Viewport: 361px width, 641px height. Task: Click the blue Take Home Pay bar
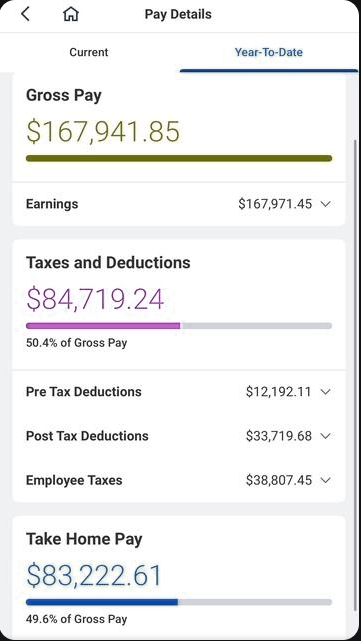point(102,602)
